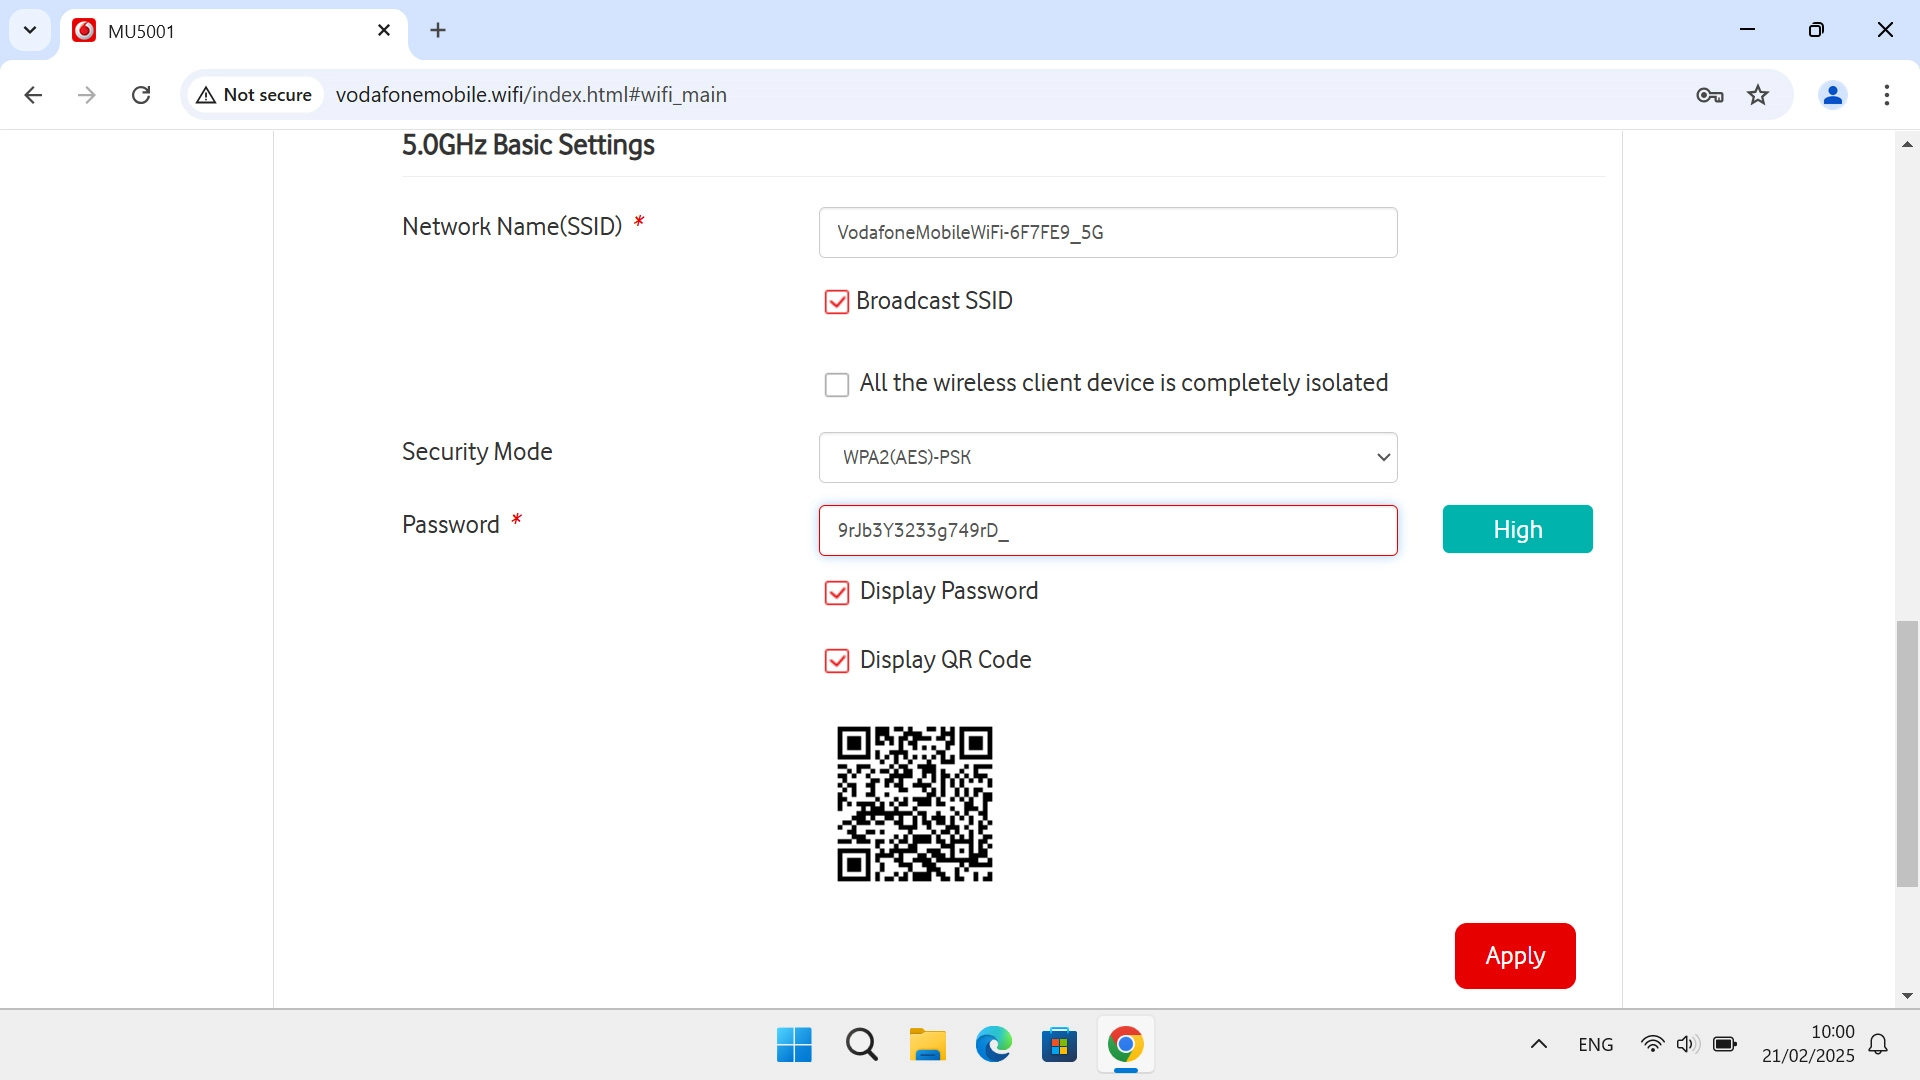
Task: Open the Chrome profile avatar icon
Action: coord(1832,95)
